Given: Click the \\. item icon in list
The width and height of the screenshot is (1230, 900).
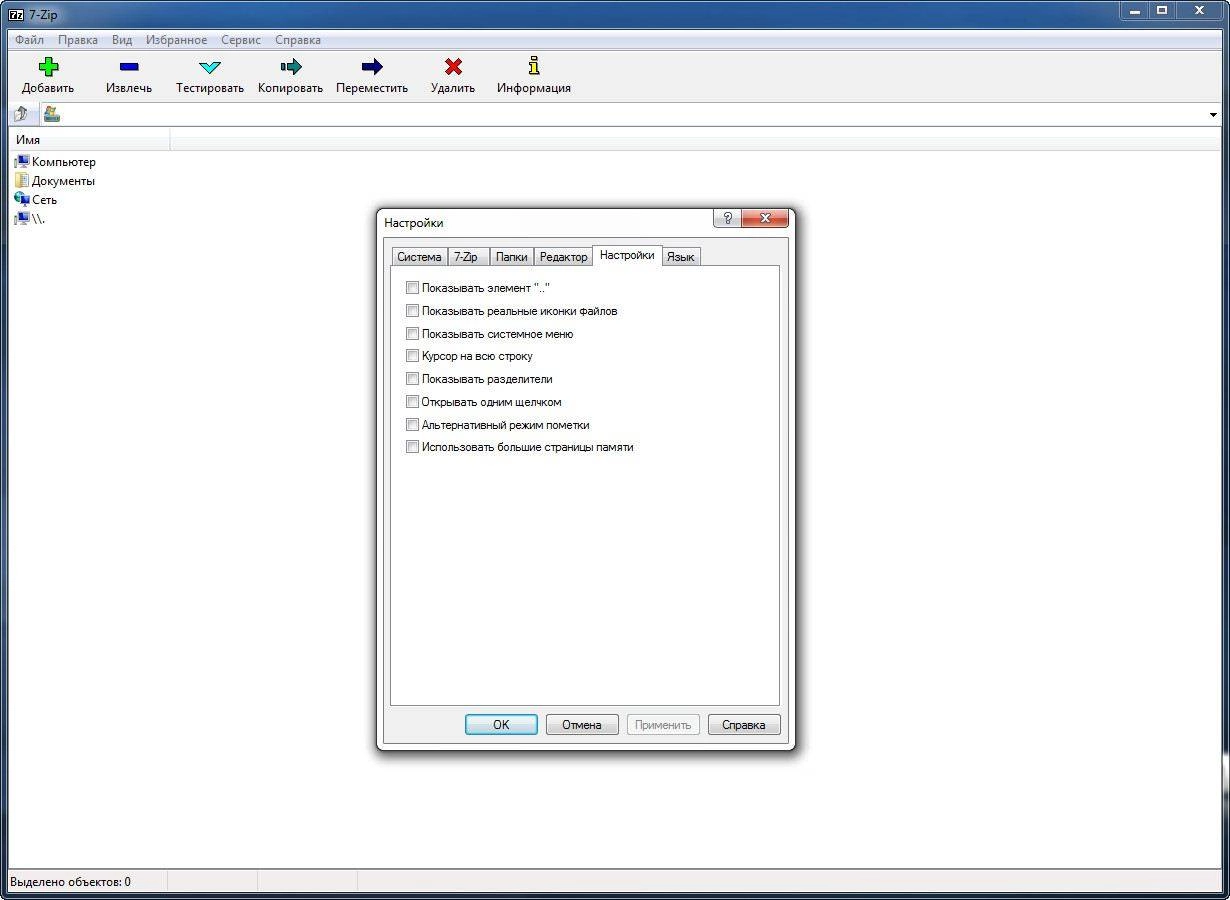Looking at the screenshot, I should coord(21,218).
